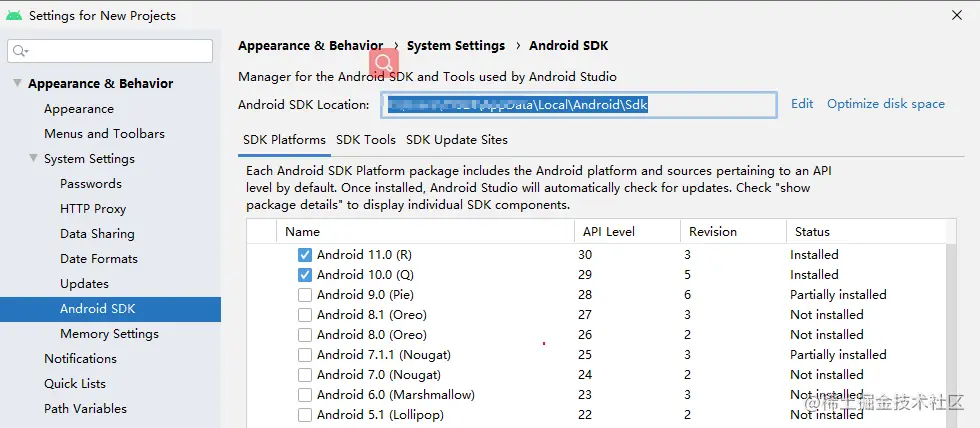Click API level 25 cell for Nougat
980x428 pixels.
585,355
